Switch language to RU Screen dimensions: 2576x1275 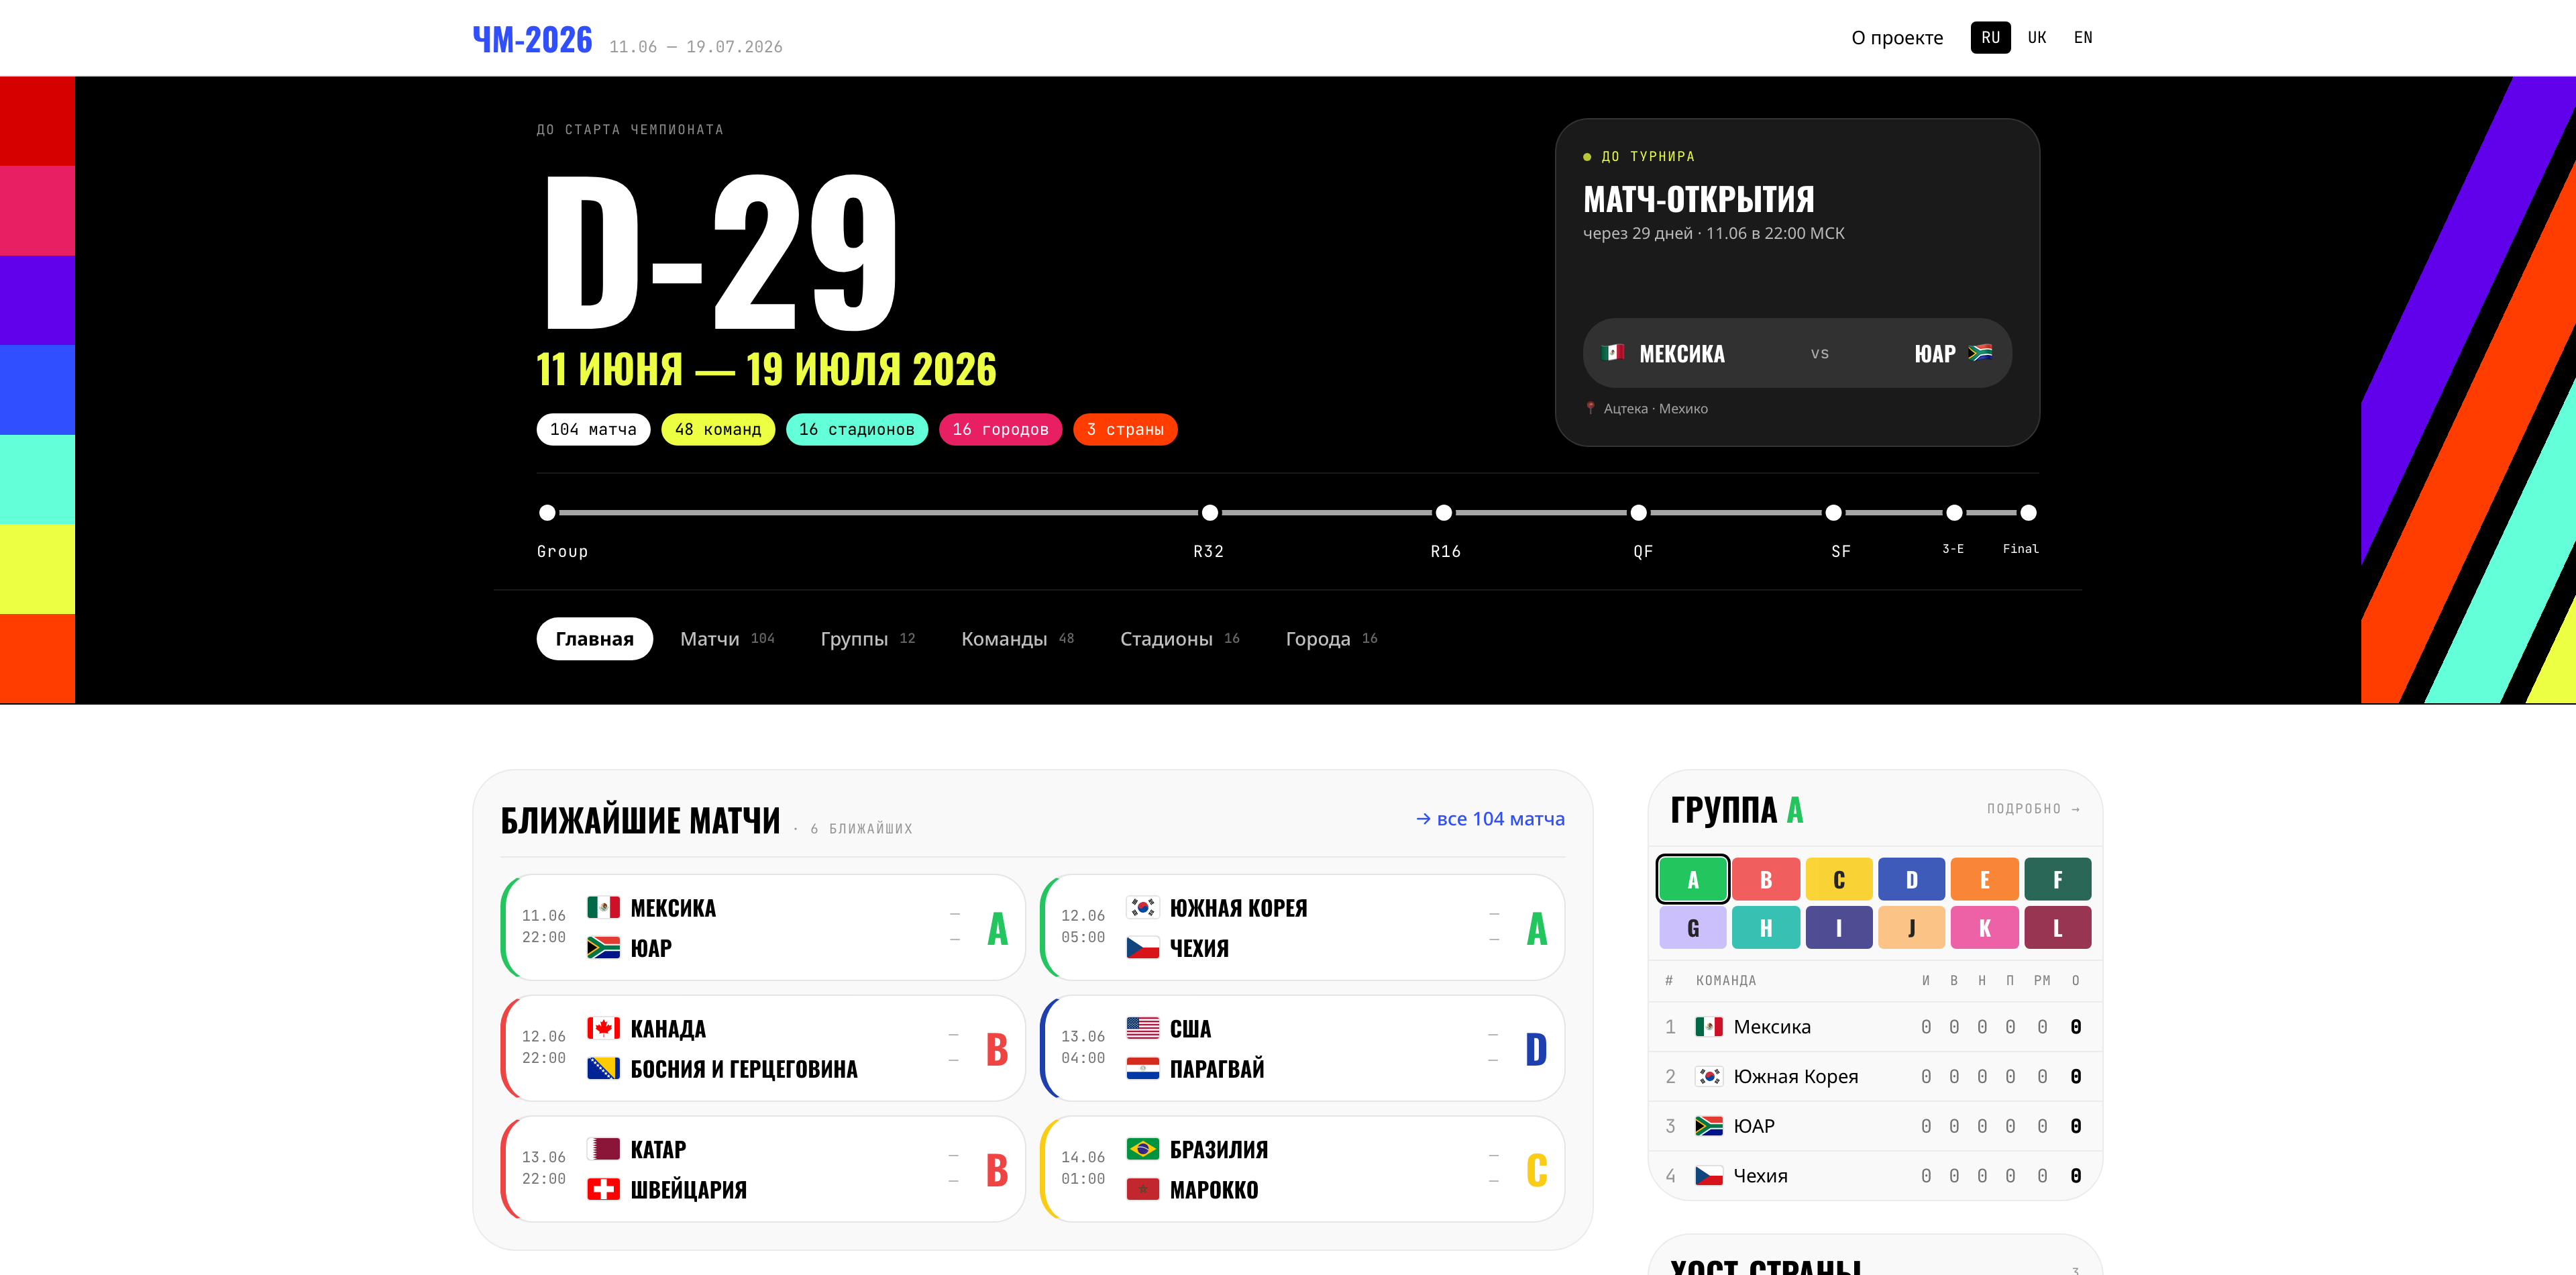click(1990, 38)
